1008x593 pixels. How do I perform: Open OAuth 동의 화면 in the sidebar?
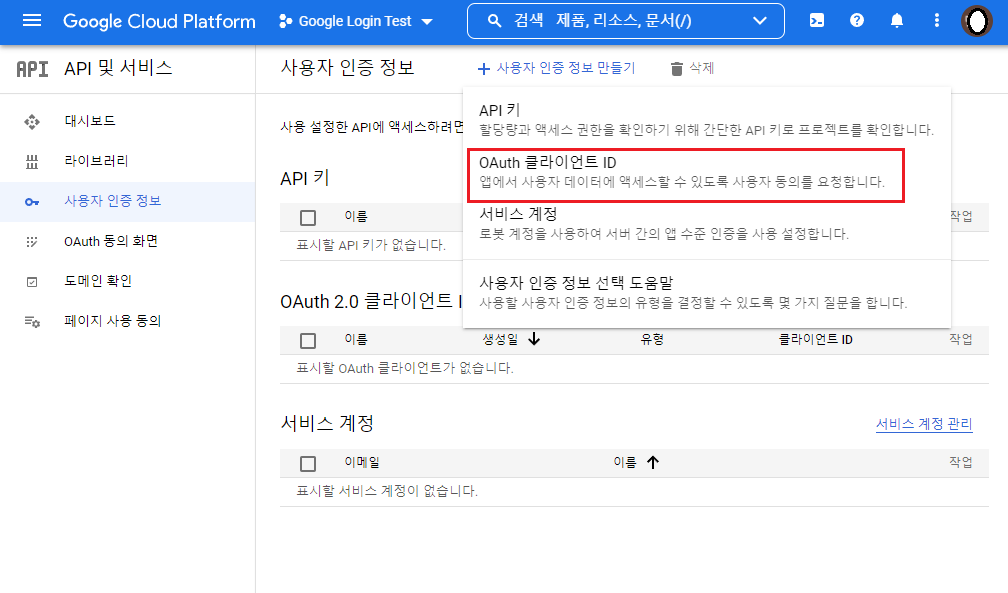pyautogui.click(x=111, y=241)
